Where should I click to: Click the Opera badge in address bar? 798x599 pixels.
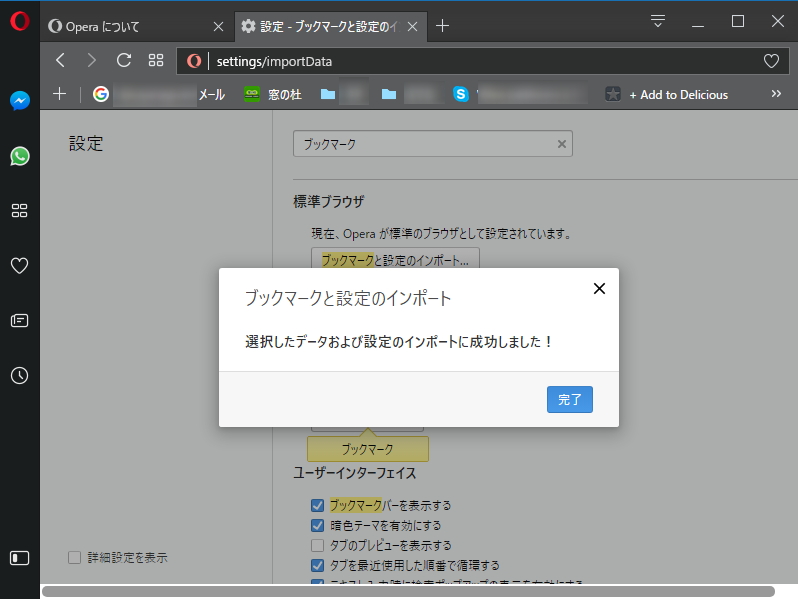[x=194, y=61]
